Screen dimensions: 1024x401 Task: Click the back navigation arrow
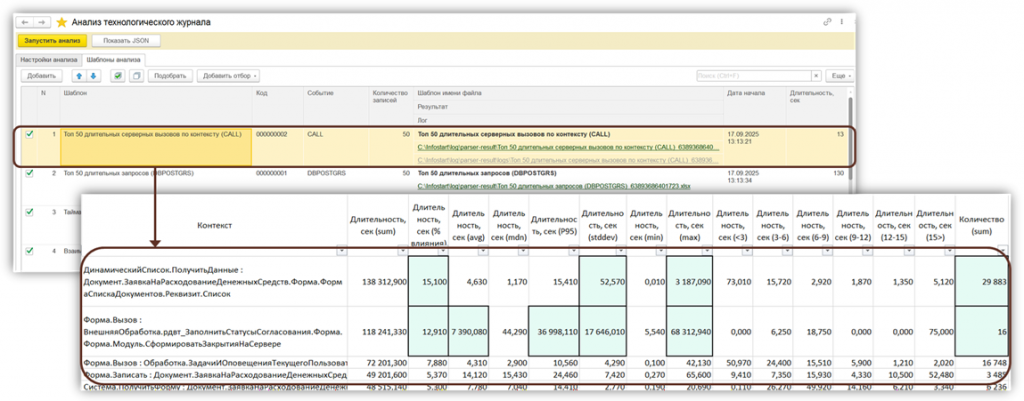point(25,21)
